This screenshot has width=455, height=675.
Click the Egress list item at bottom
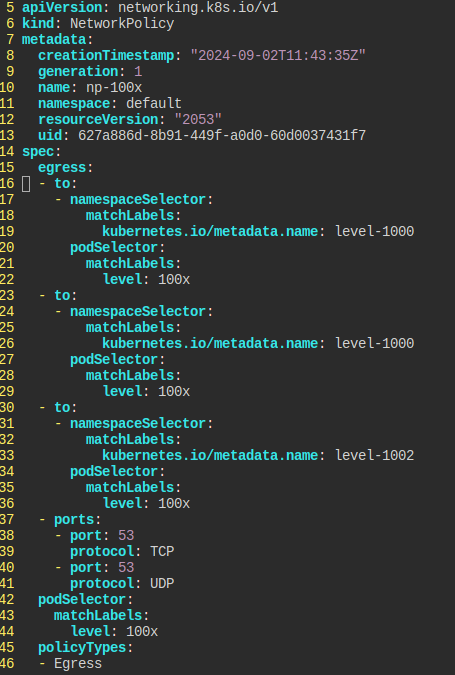78,663
